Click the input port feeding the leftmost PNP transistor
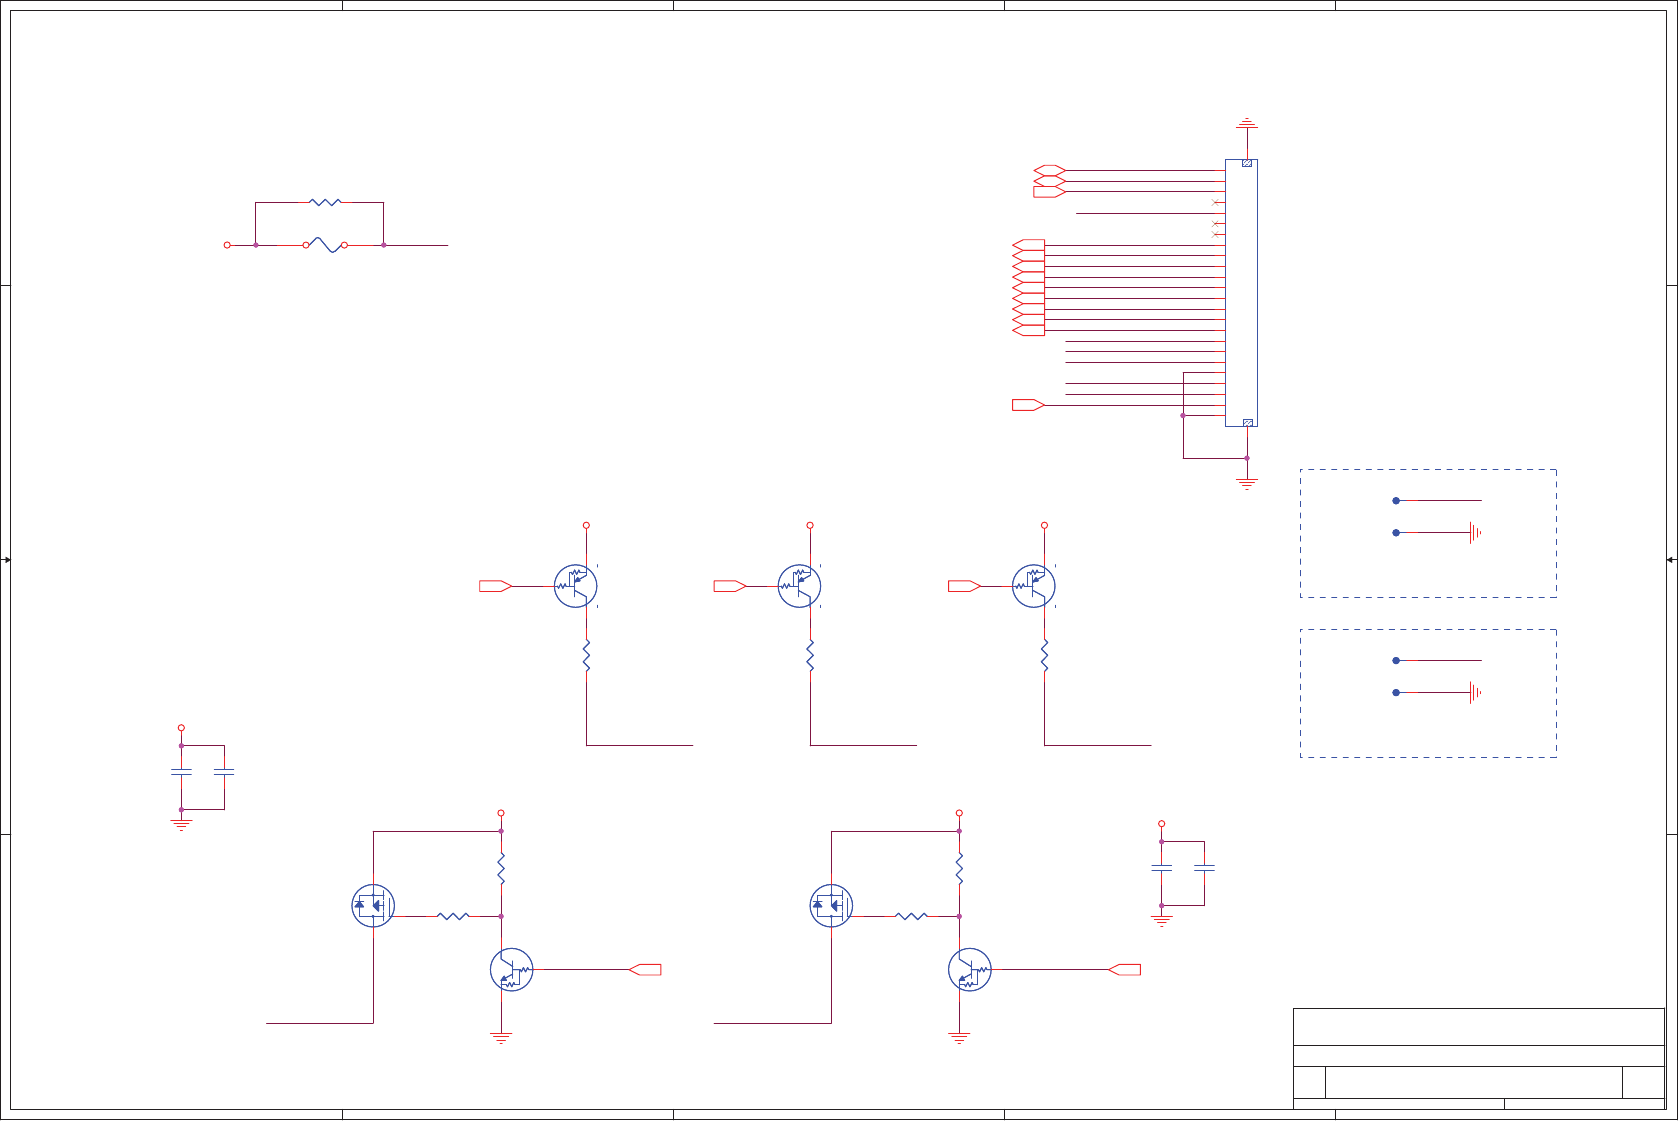The image size is (1679, 1121). pos(496,586)
